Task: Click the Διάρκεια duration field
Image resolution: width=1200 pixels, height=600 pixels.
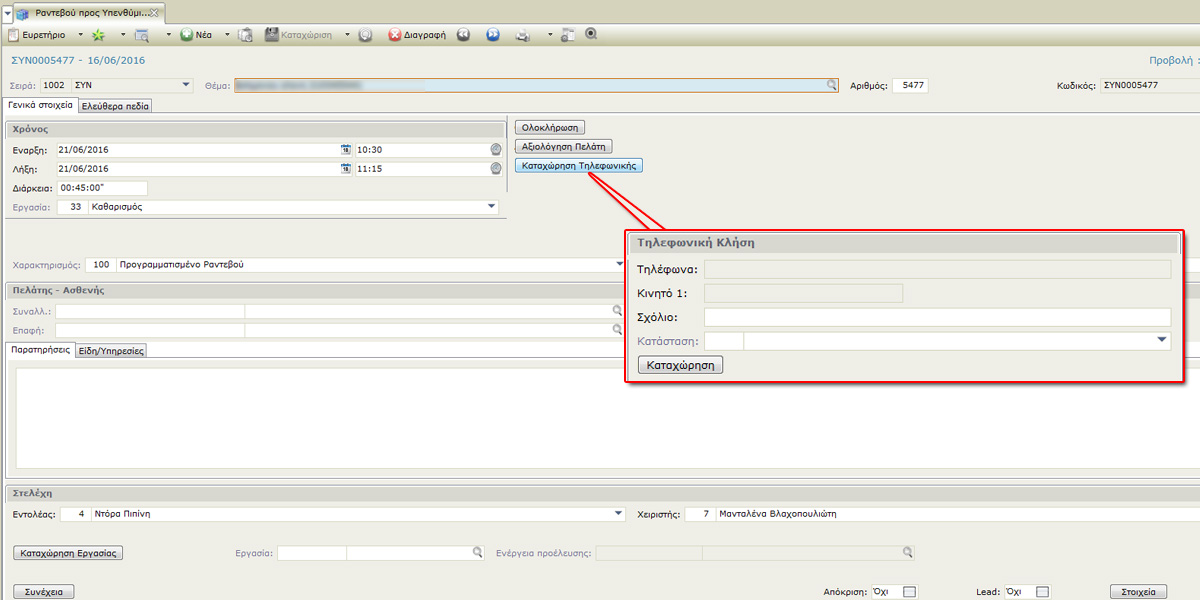Action: [x=102, y=188]
